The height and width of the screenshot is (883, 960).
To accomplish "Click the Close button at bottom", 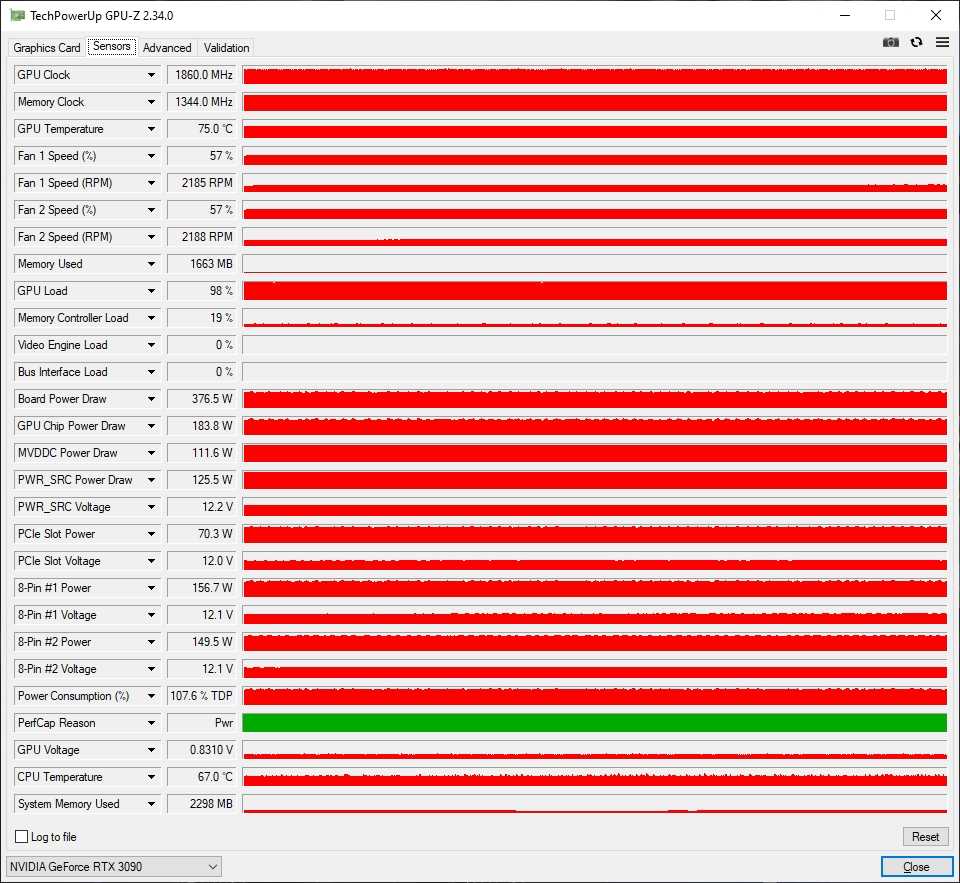I will 916,866.
